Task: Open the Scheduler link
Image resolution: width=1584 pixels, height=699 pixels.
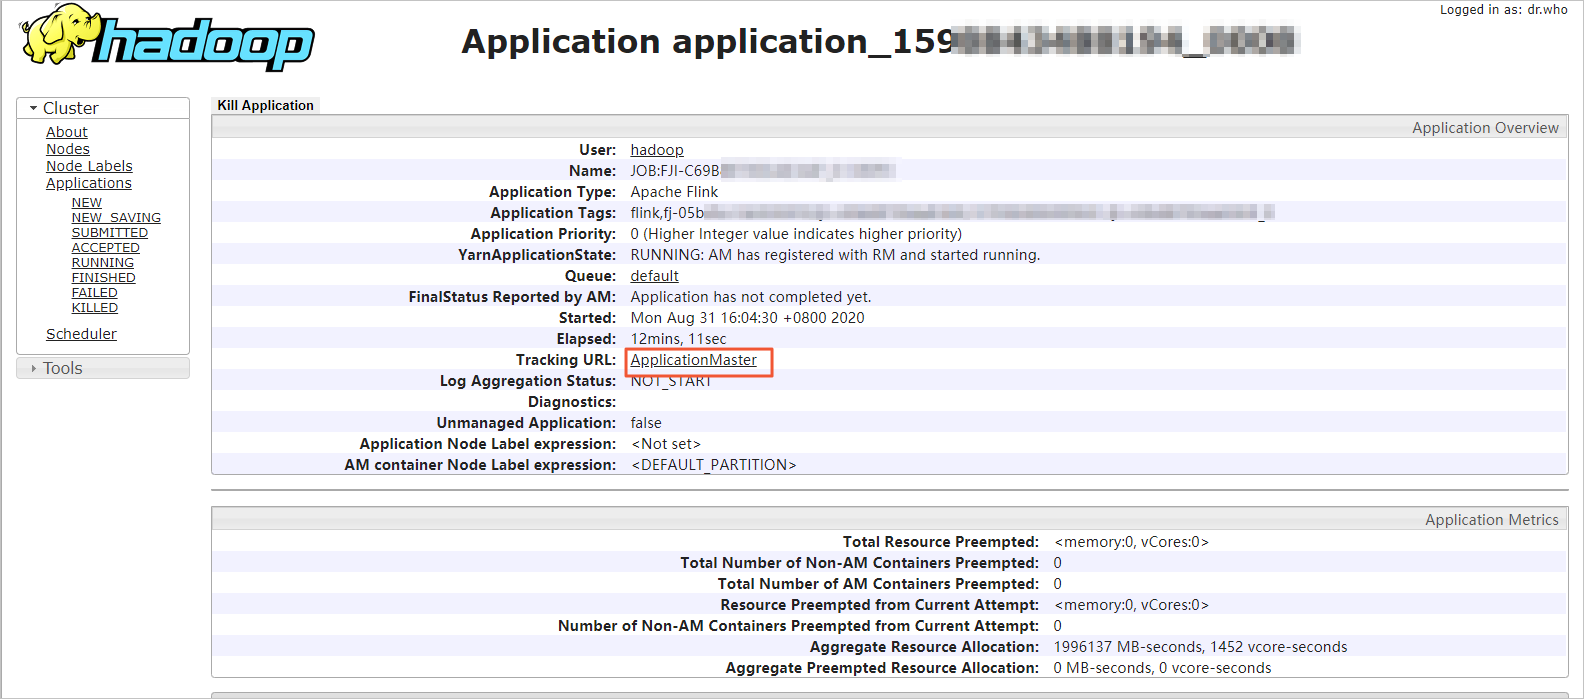Action: pos(81,334)
